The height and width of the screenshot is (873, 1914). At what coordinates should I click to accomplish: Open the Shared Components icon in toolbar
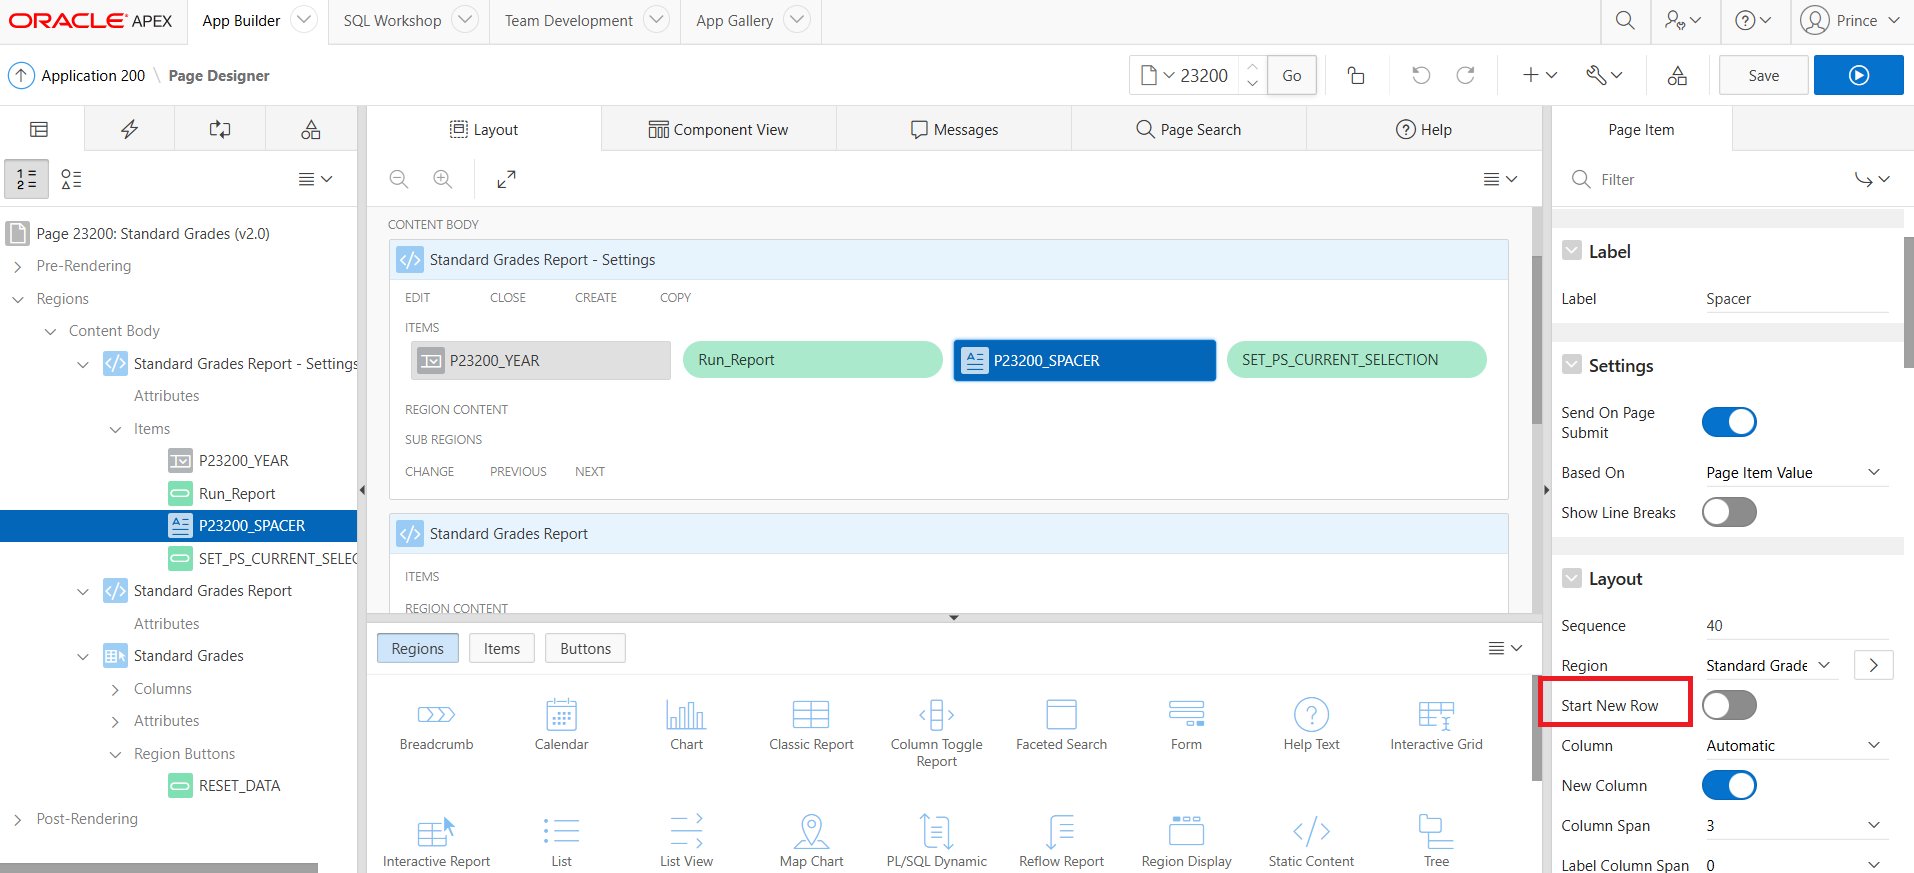tap(1677, 76)
